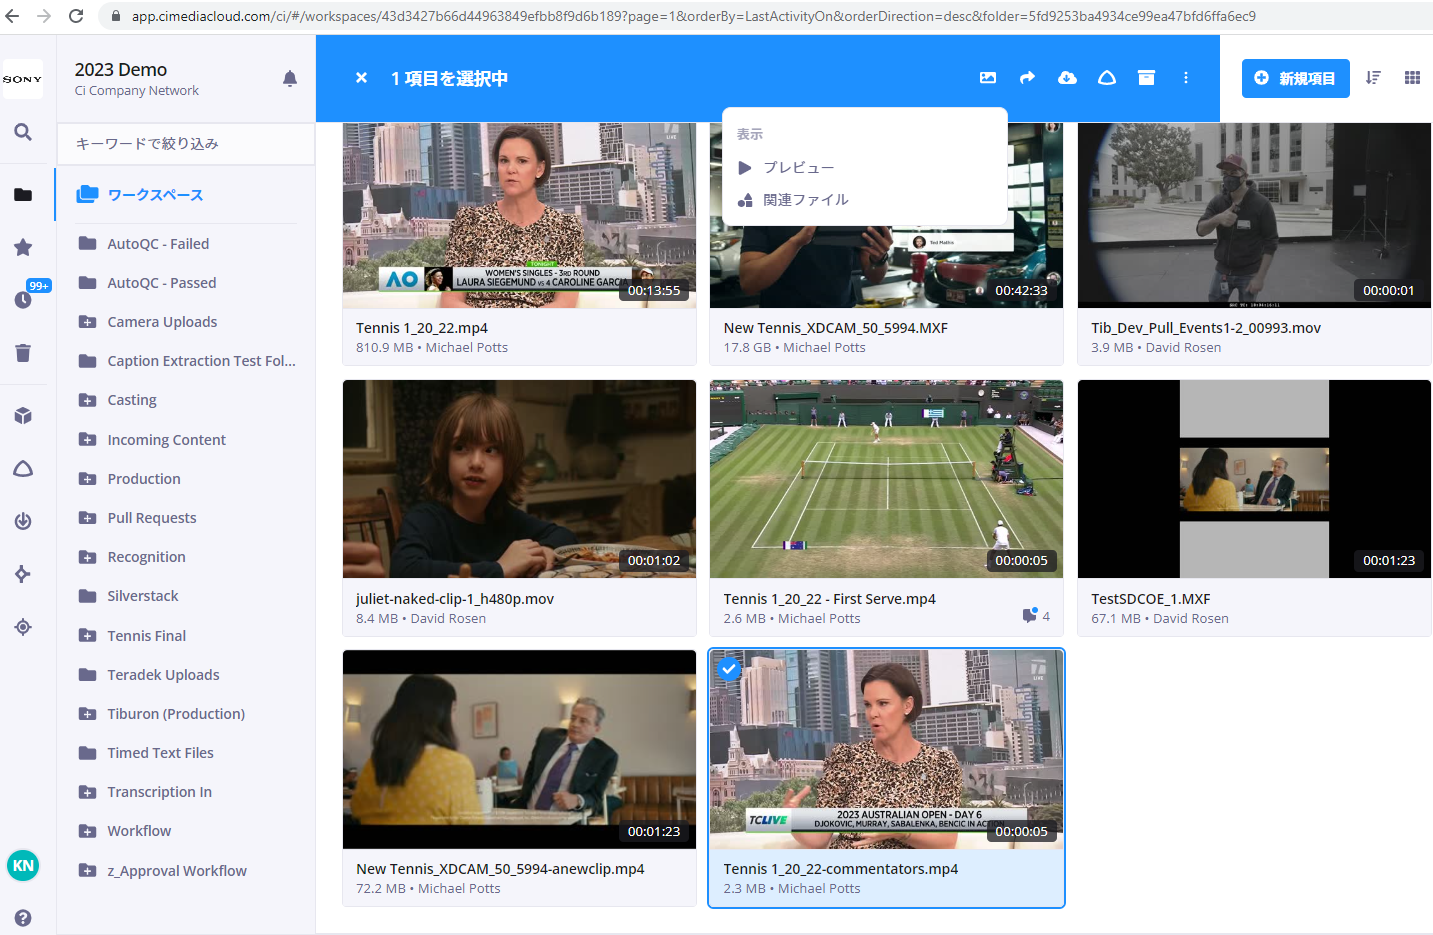Open the display image icon in selection bar

click(988, 78)
